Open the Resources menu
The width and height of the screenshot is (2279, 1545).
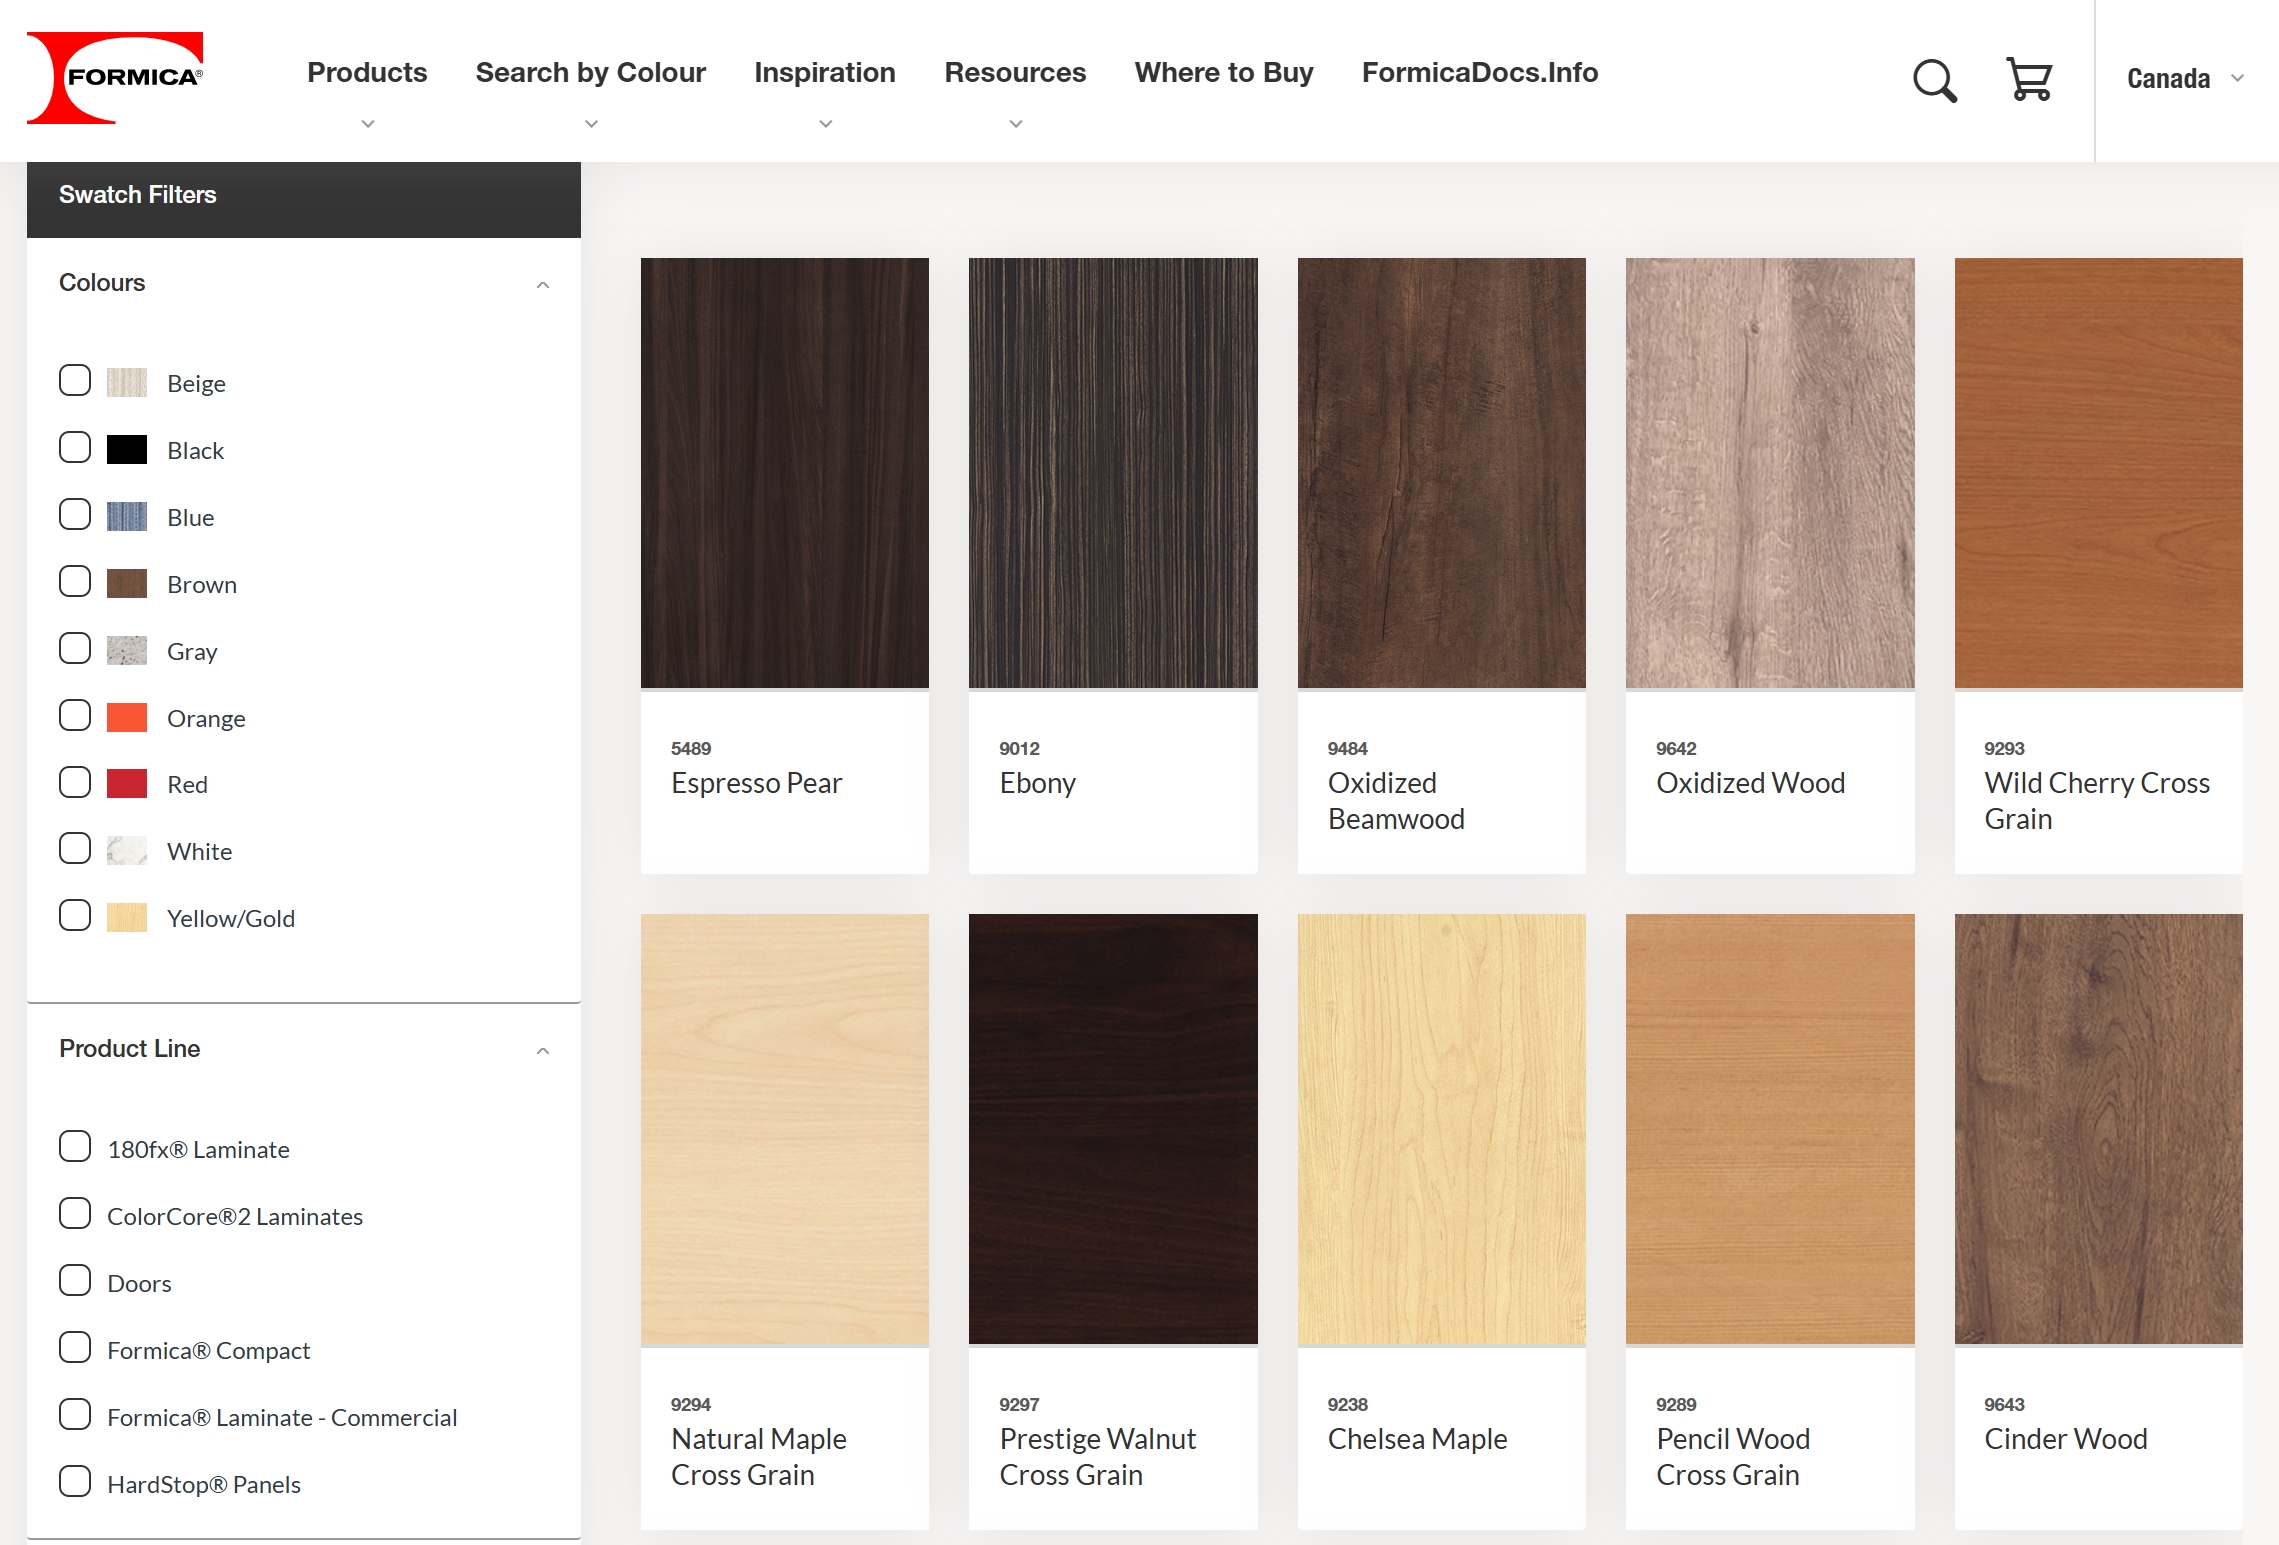click(x=1015, y=73)
